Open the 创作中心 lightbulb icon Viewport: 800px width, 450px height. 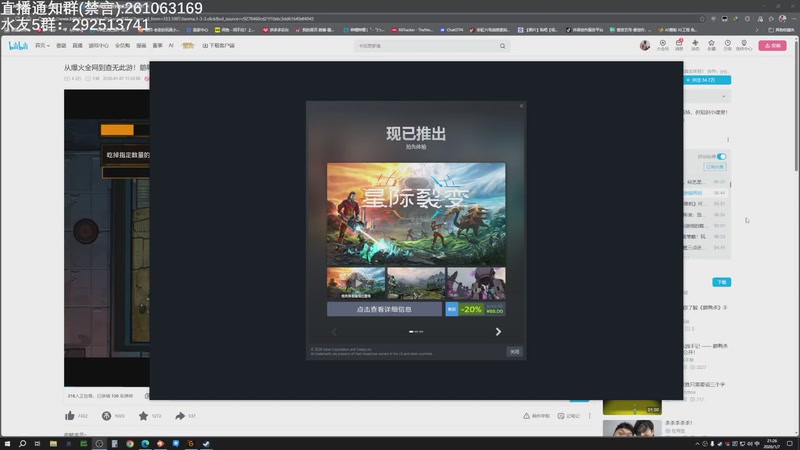[744, 45]
